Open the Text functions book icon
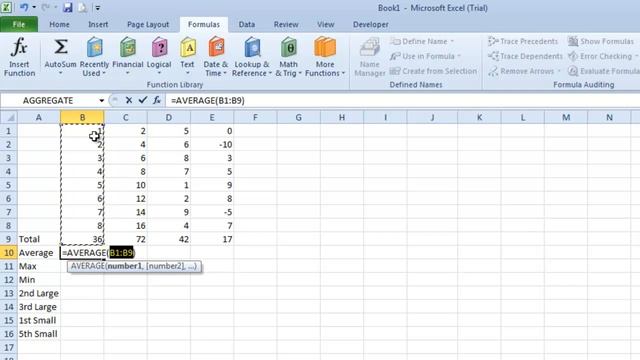The height and width of the screenshot is (360, 640). coord(188,48)
